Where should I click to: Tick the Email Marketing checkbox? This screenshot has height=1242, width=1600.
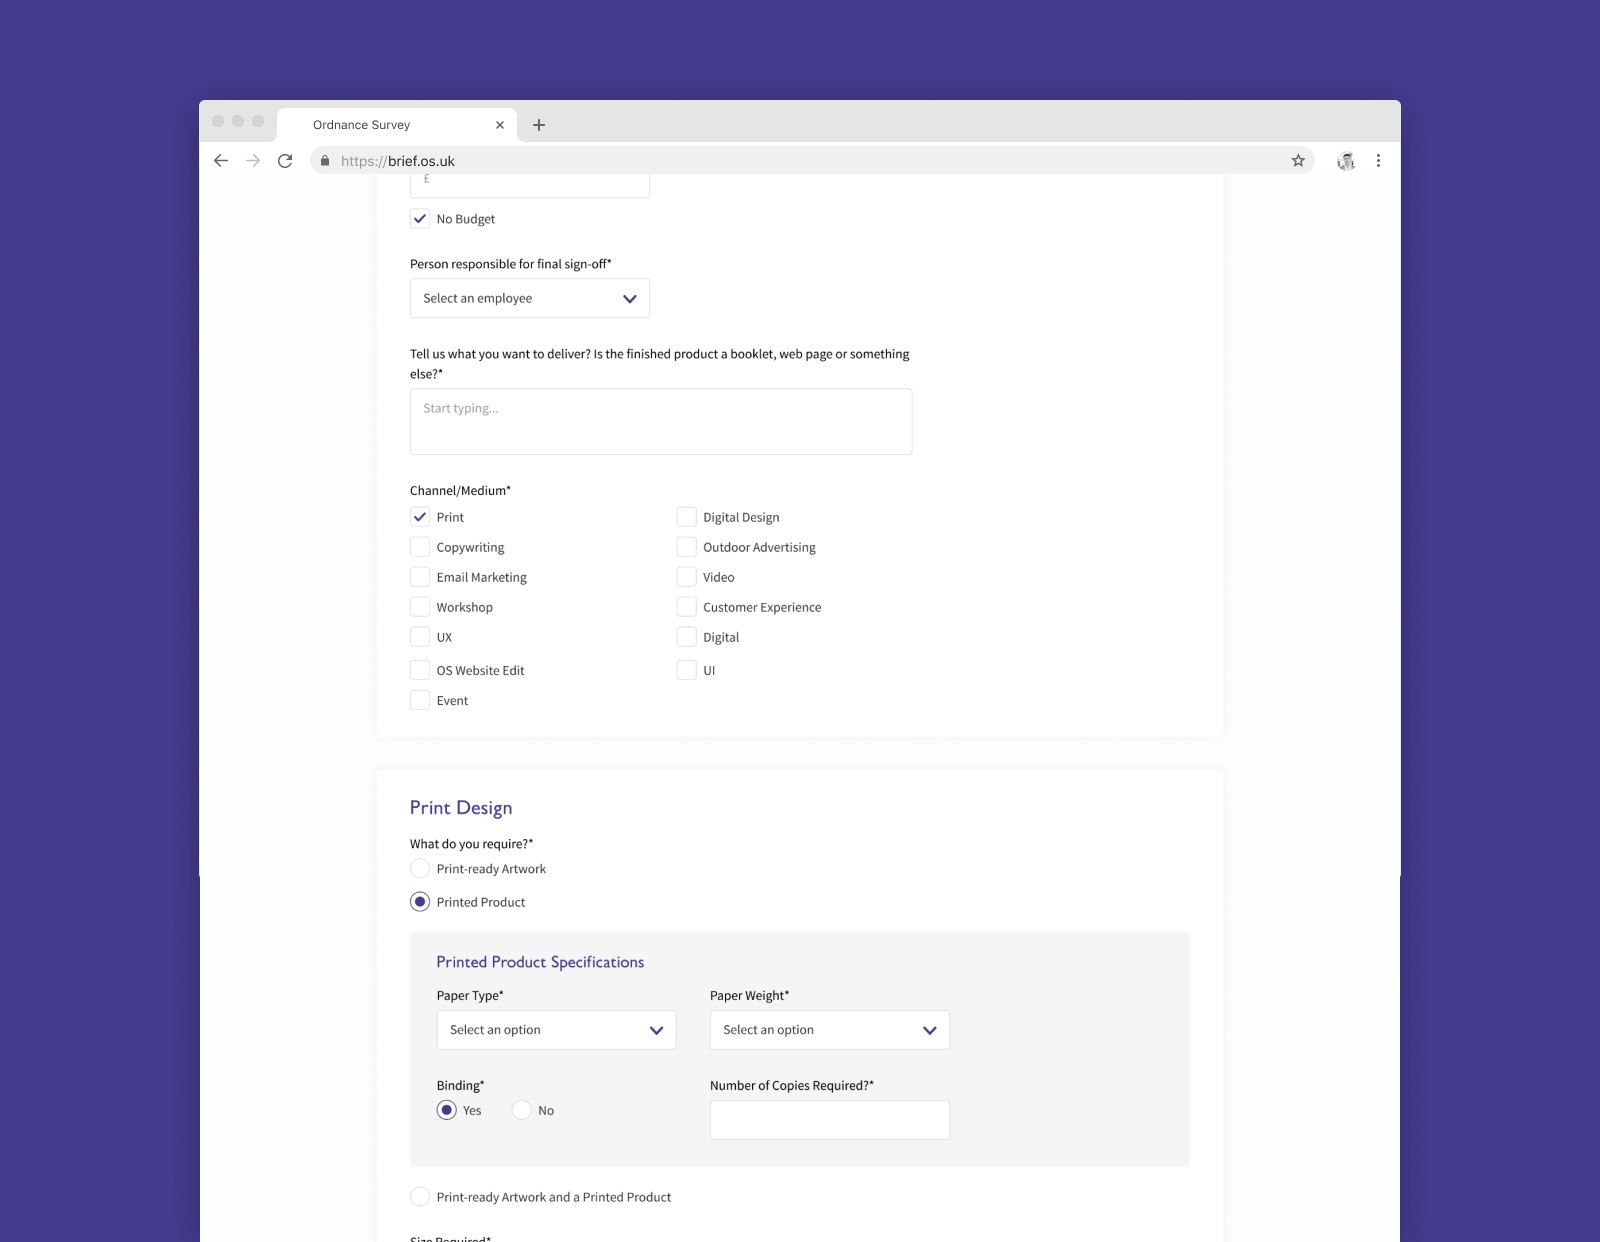point(420,577)
